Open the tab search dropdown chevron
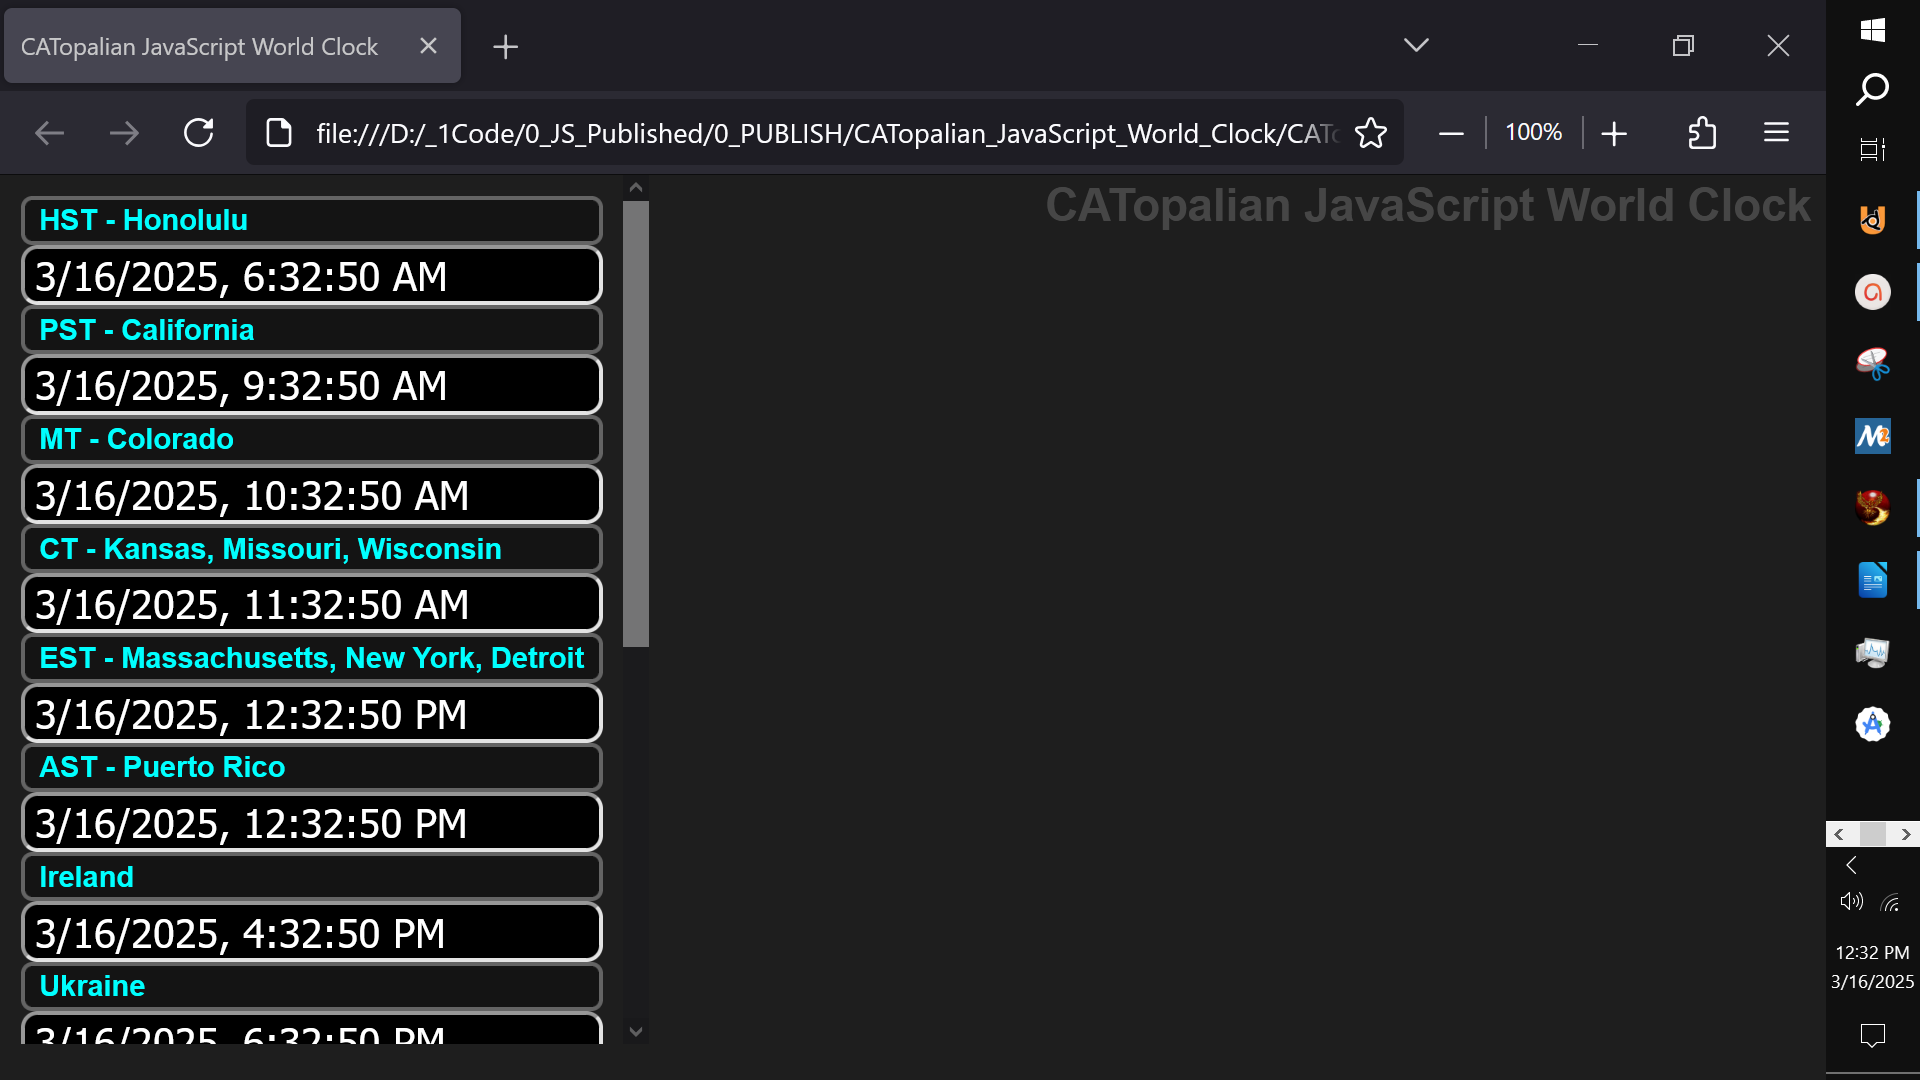This screenshot has width=1920, height=1080. 1415,45
